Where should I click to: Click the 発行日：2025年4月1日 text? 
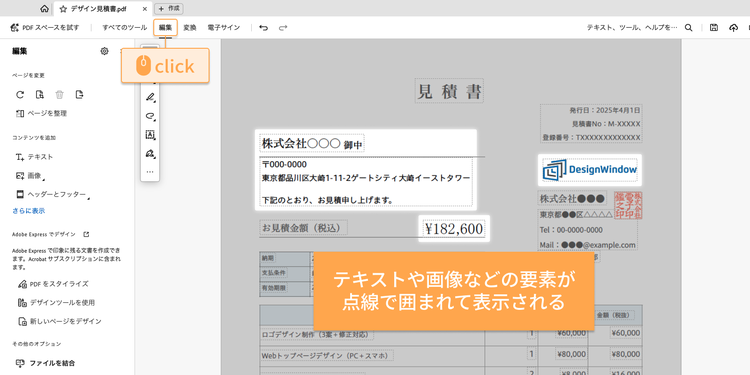(605, 110)
